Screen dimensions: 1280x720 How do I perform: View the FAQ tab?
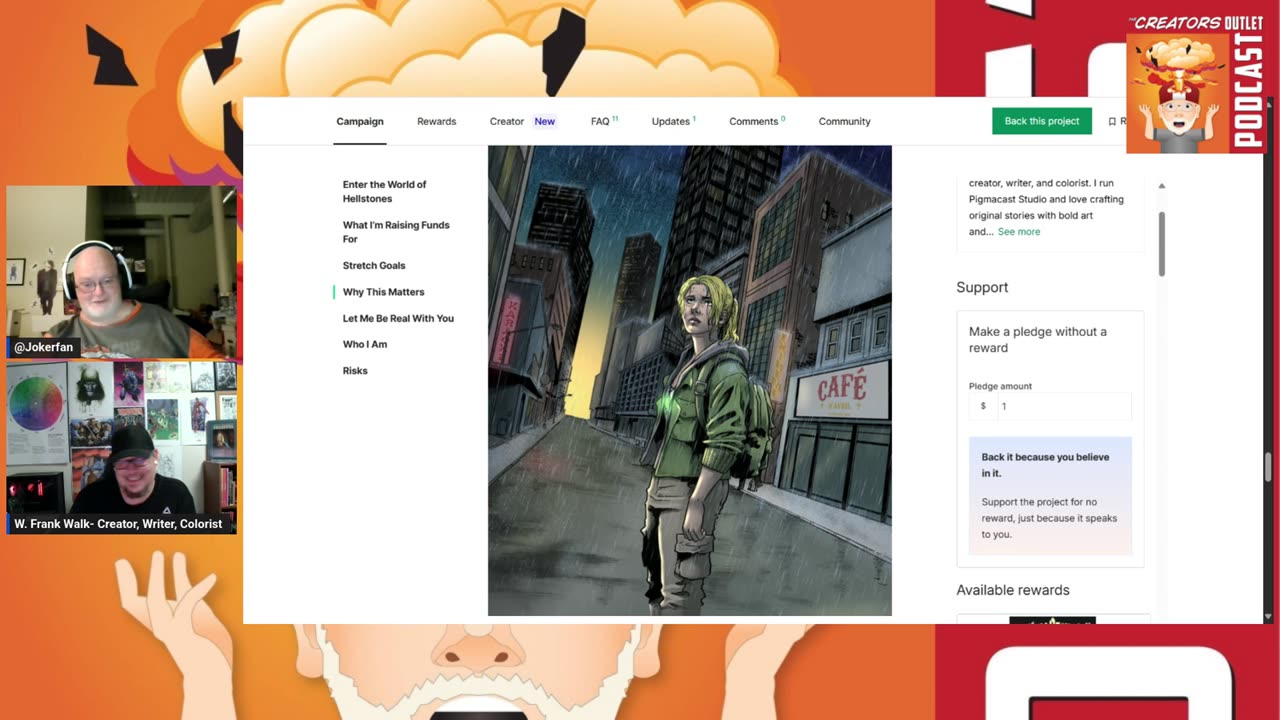604,121
